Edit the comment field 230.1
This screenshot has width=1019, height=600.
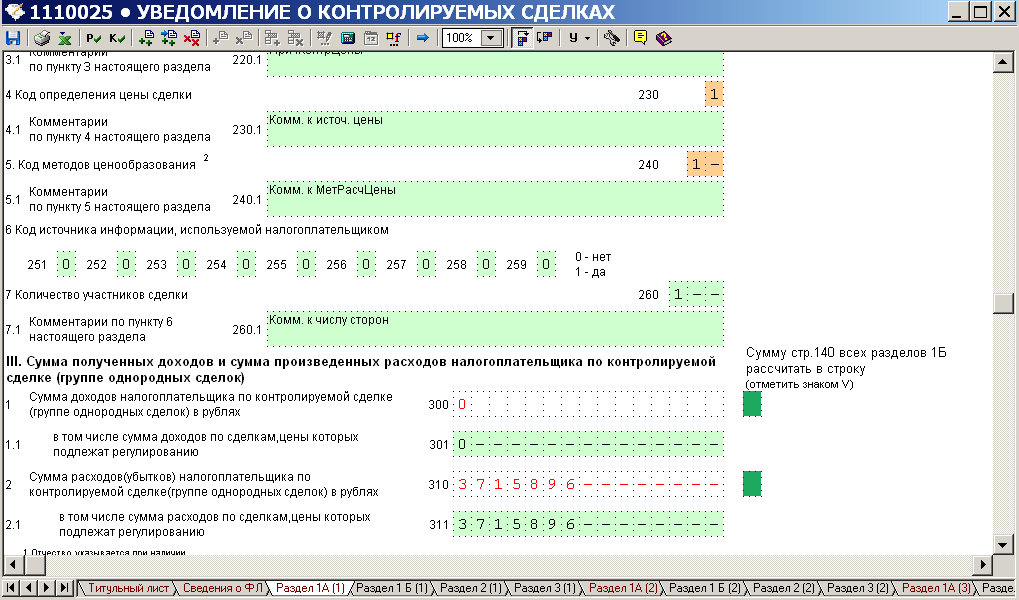tap(495, 129)
